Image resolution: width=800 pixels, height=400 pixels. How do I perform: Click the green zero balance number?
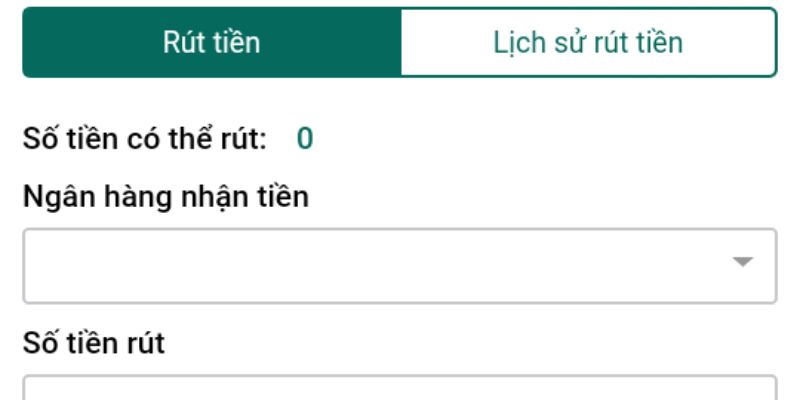click(x=305, y=138)
